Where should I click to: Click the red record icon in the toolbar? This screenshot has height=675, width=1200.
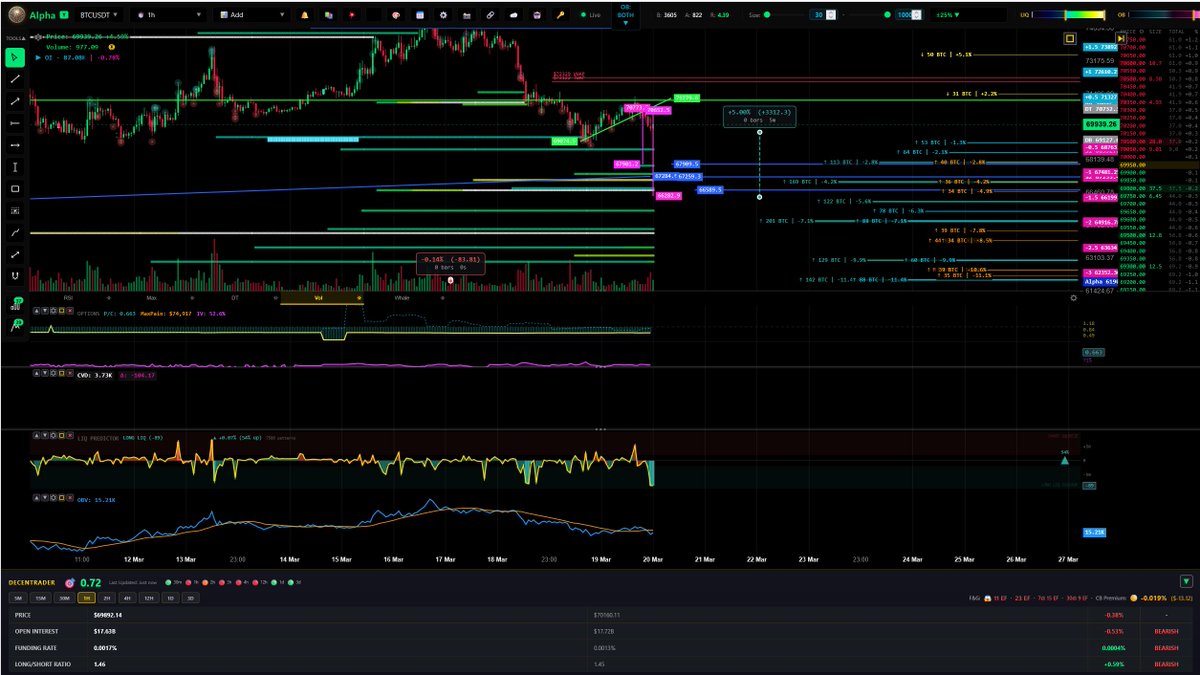tap(351, 15)
